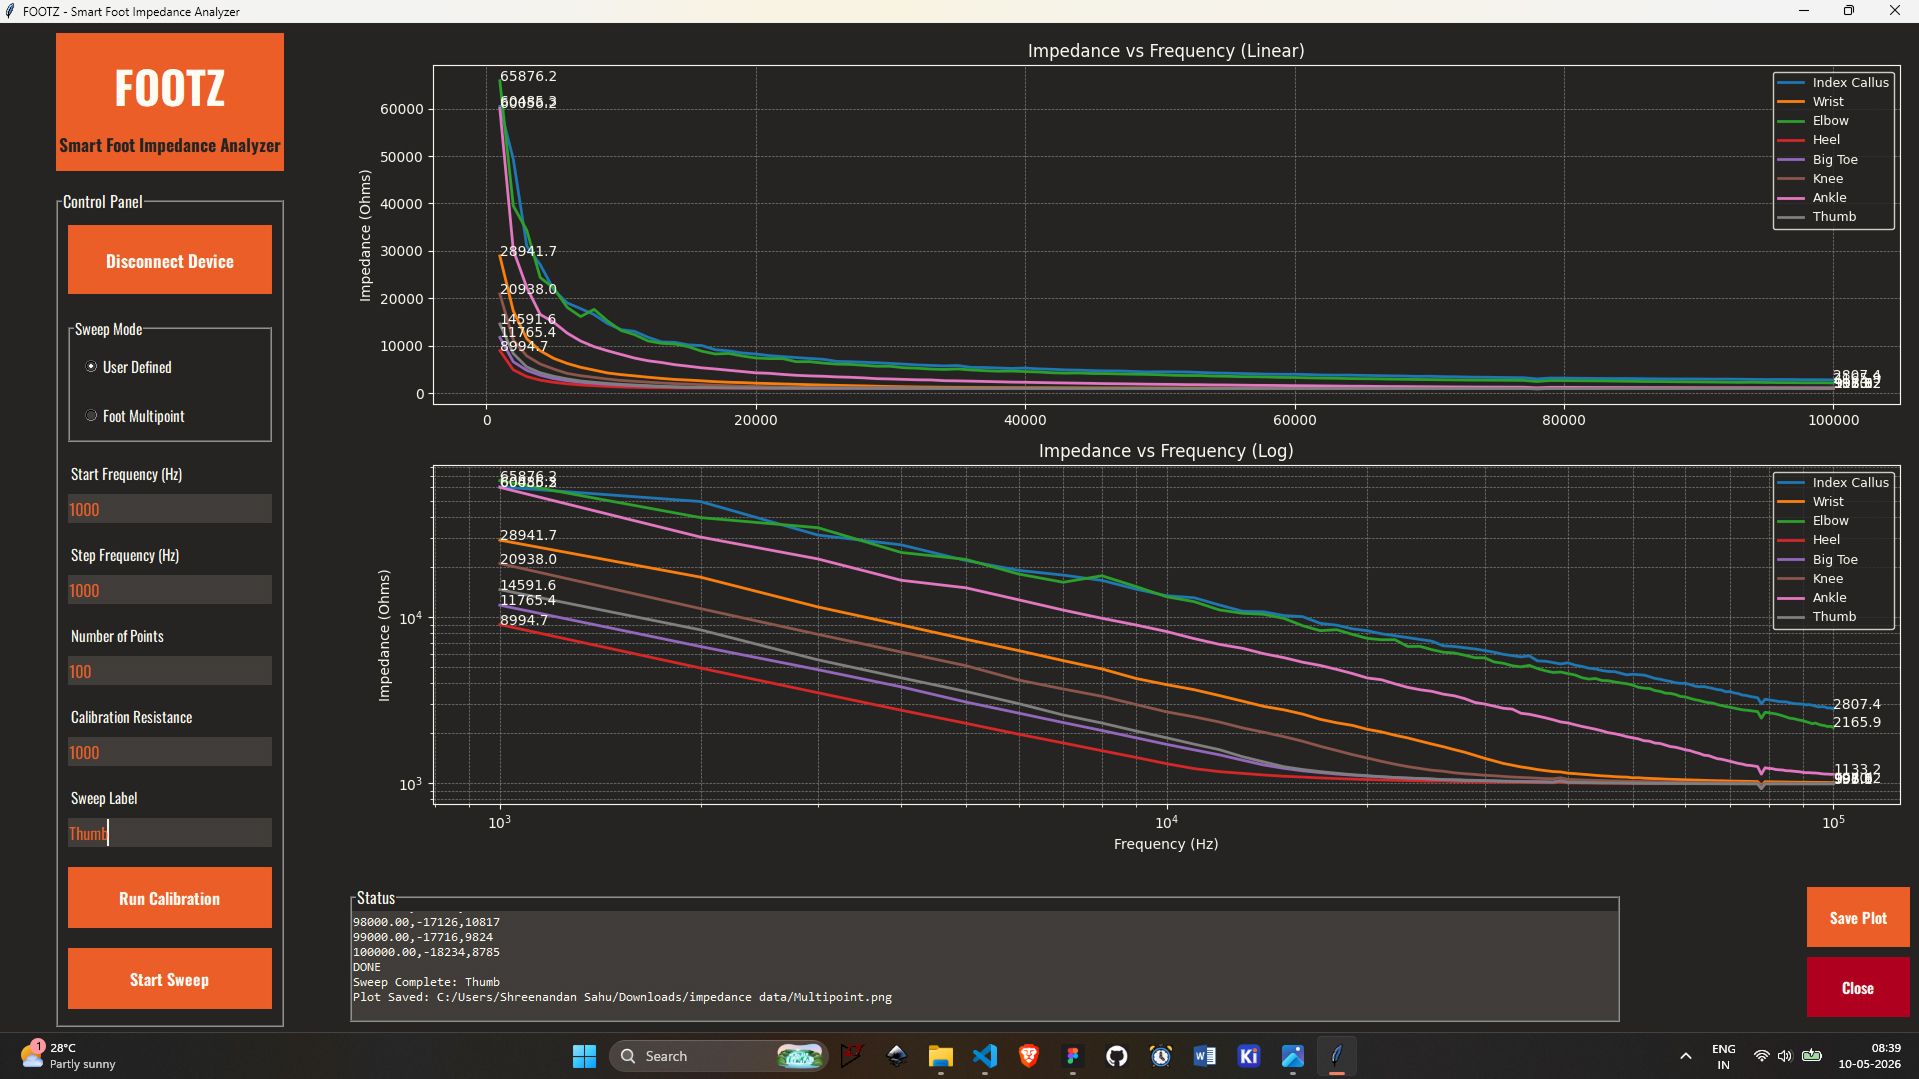Start Sweep measurement
The width and height of the screenshot is (1919, 1079).
[x=170, y=979]
